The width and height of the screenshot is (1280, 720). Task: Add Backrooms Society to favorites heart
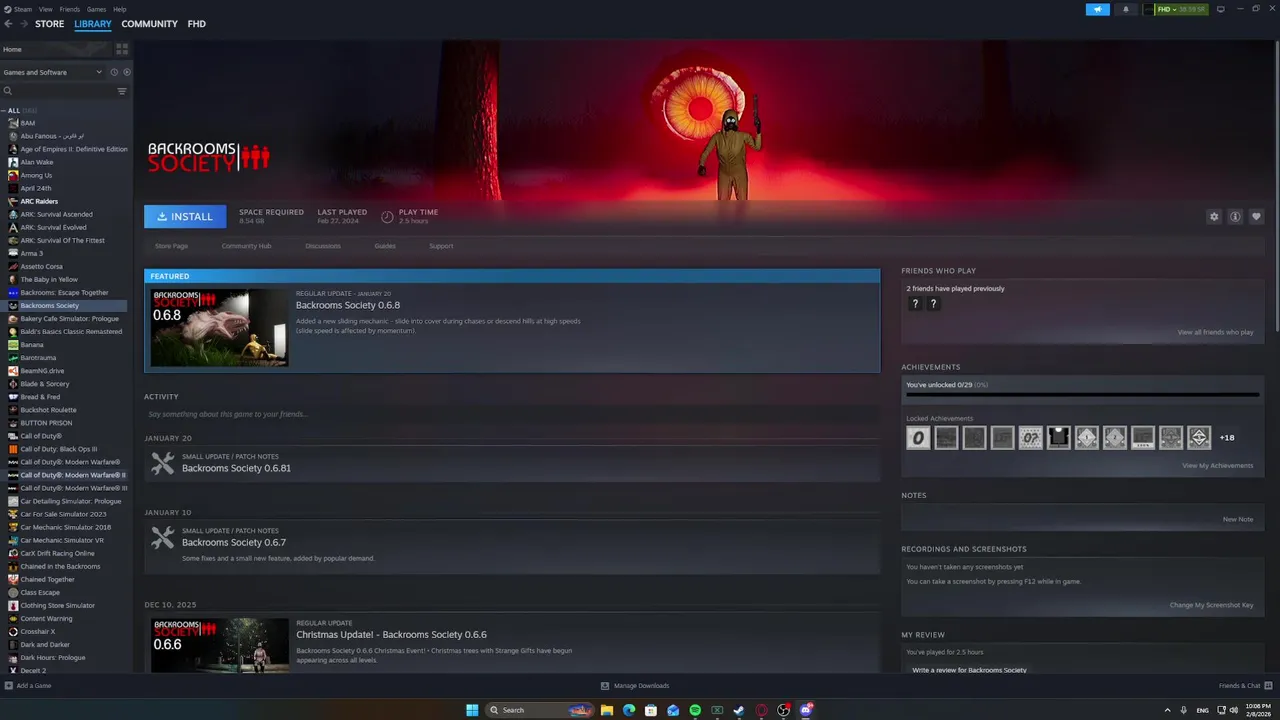pyautogui.click(x=1256, y=216)
